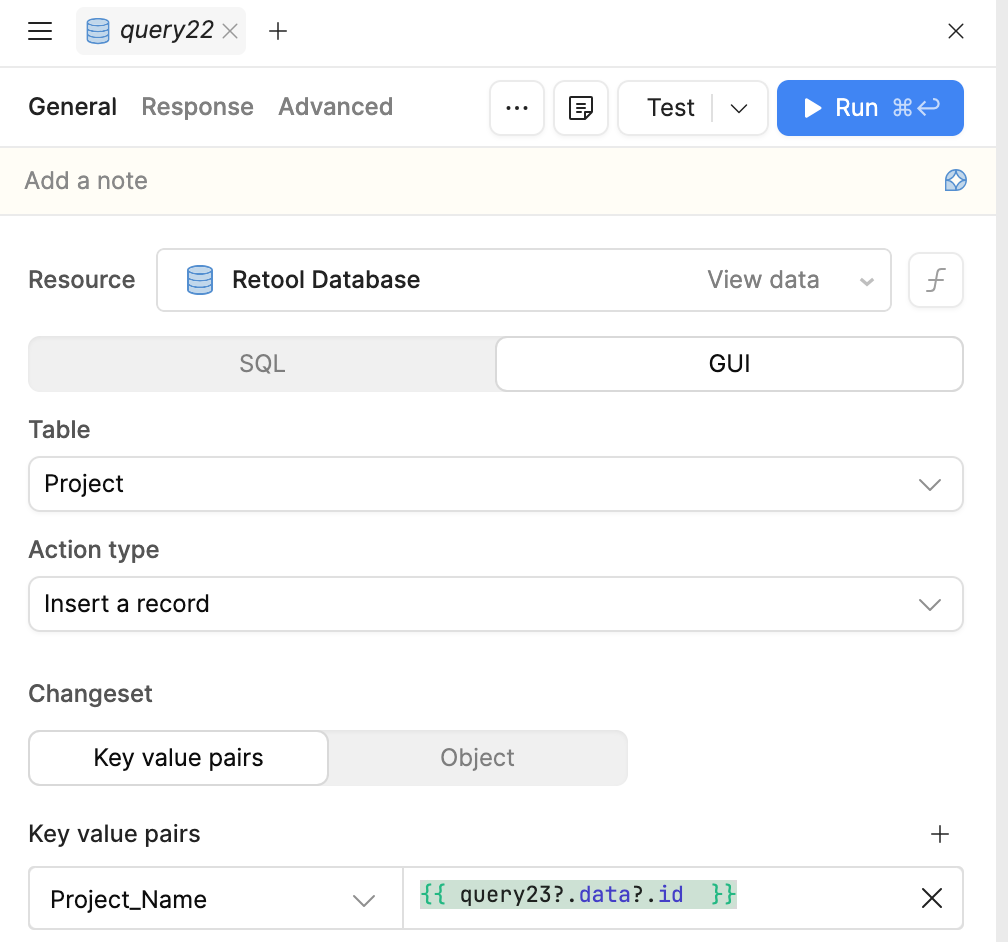Close the query editor panel

pyautogui.click(x=955, y=31)
